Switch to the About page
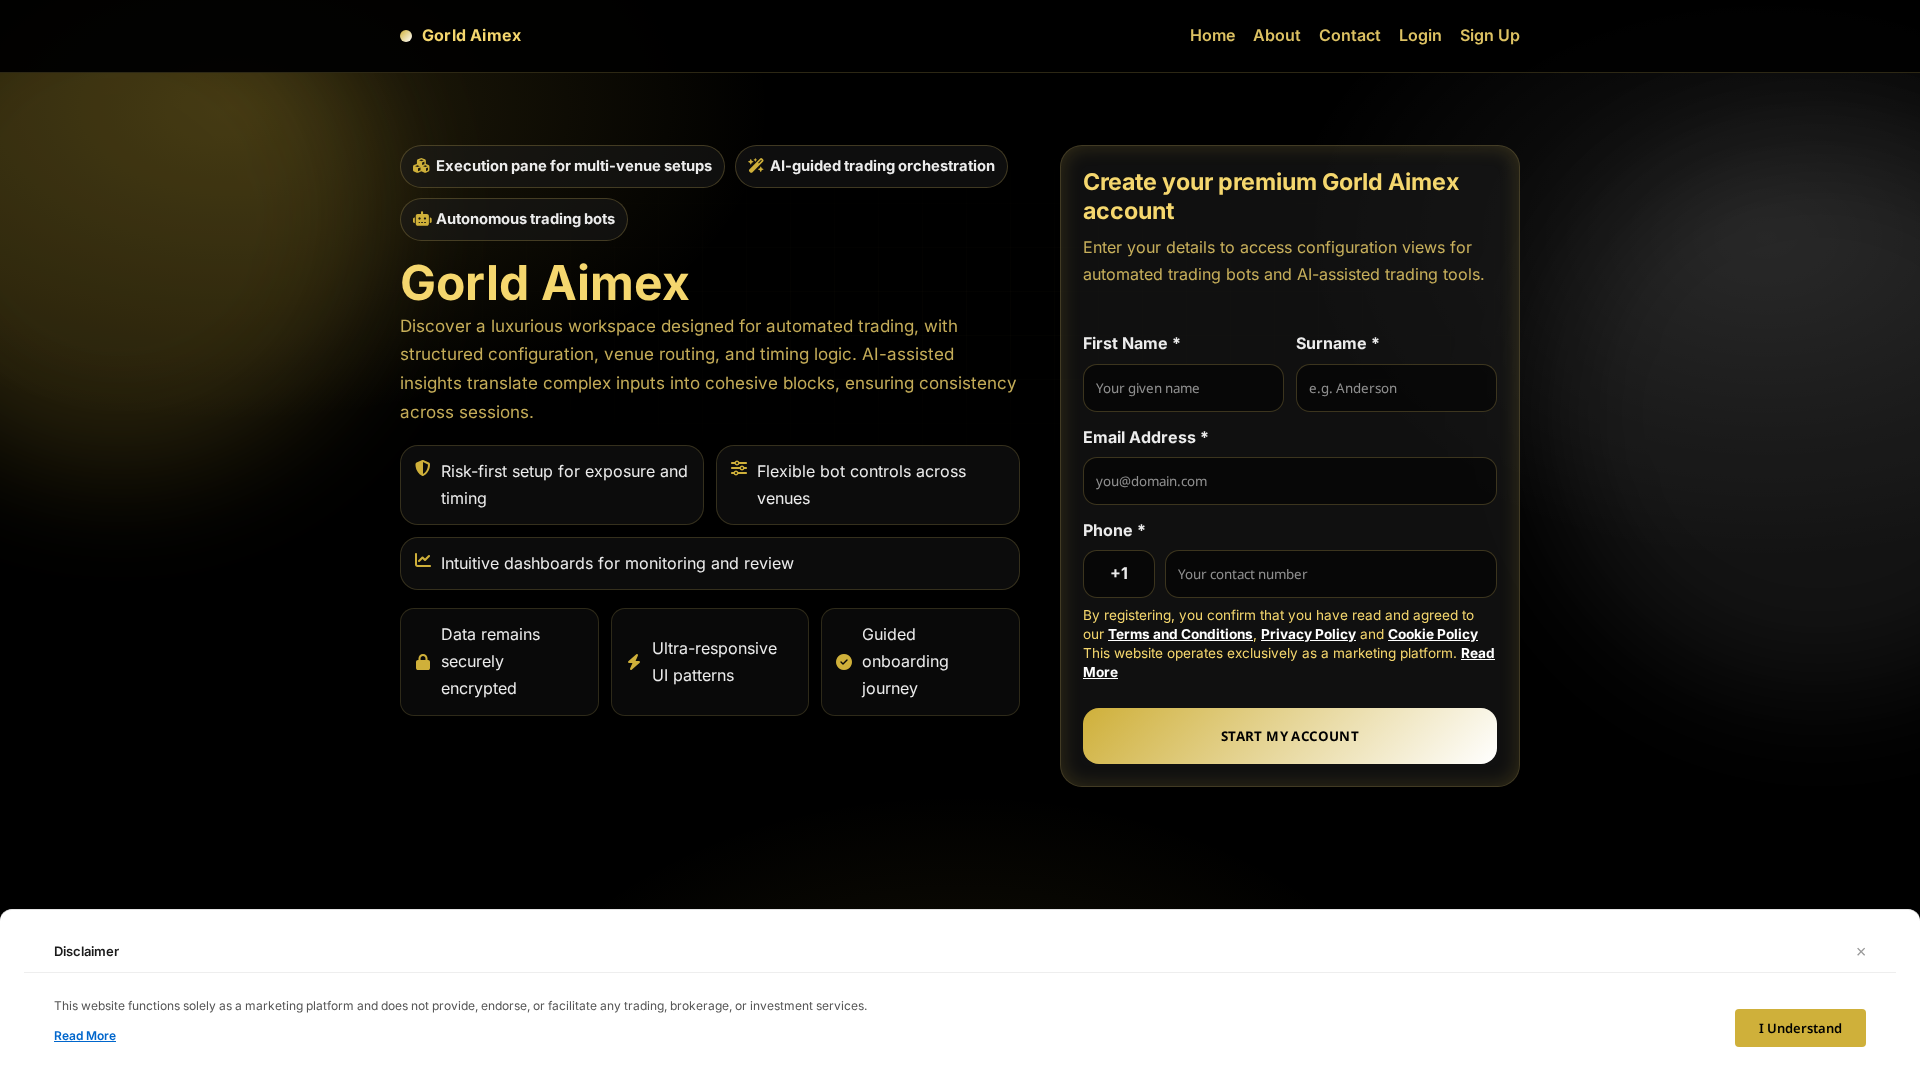The image size is (1920, 1080). tap(1276, 35)
